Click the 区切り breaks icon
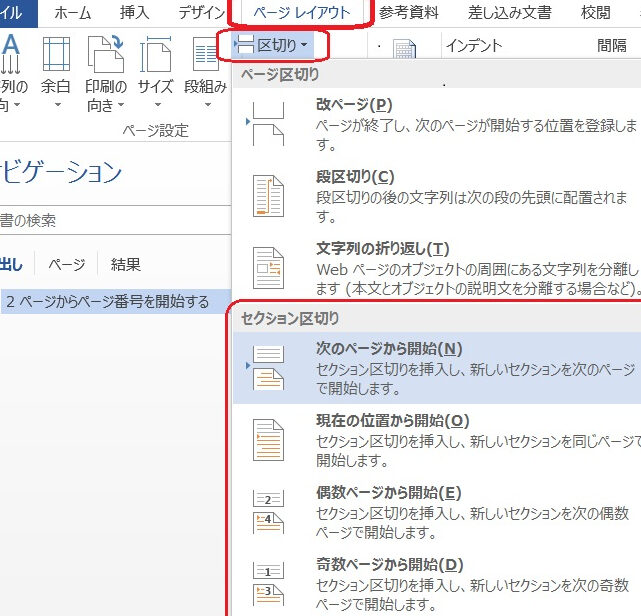641x616 pixels. click(x=244, y=44)
